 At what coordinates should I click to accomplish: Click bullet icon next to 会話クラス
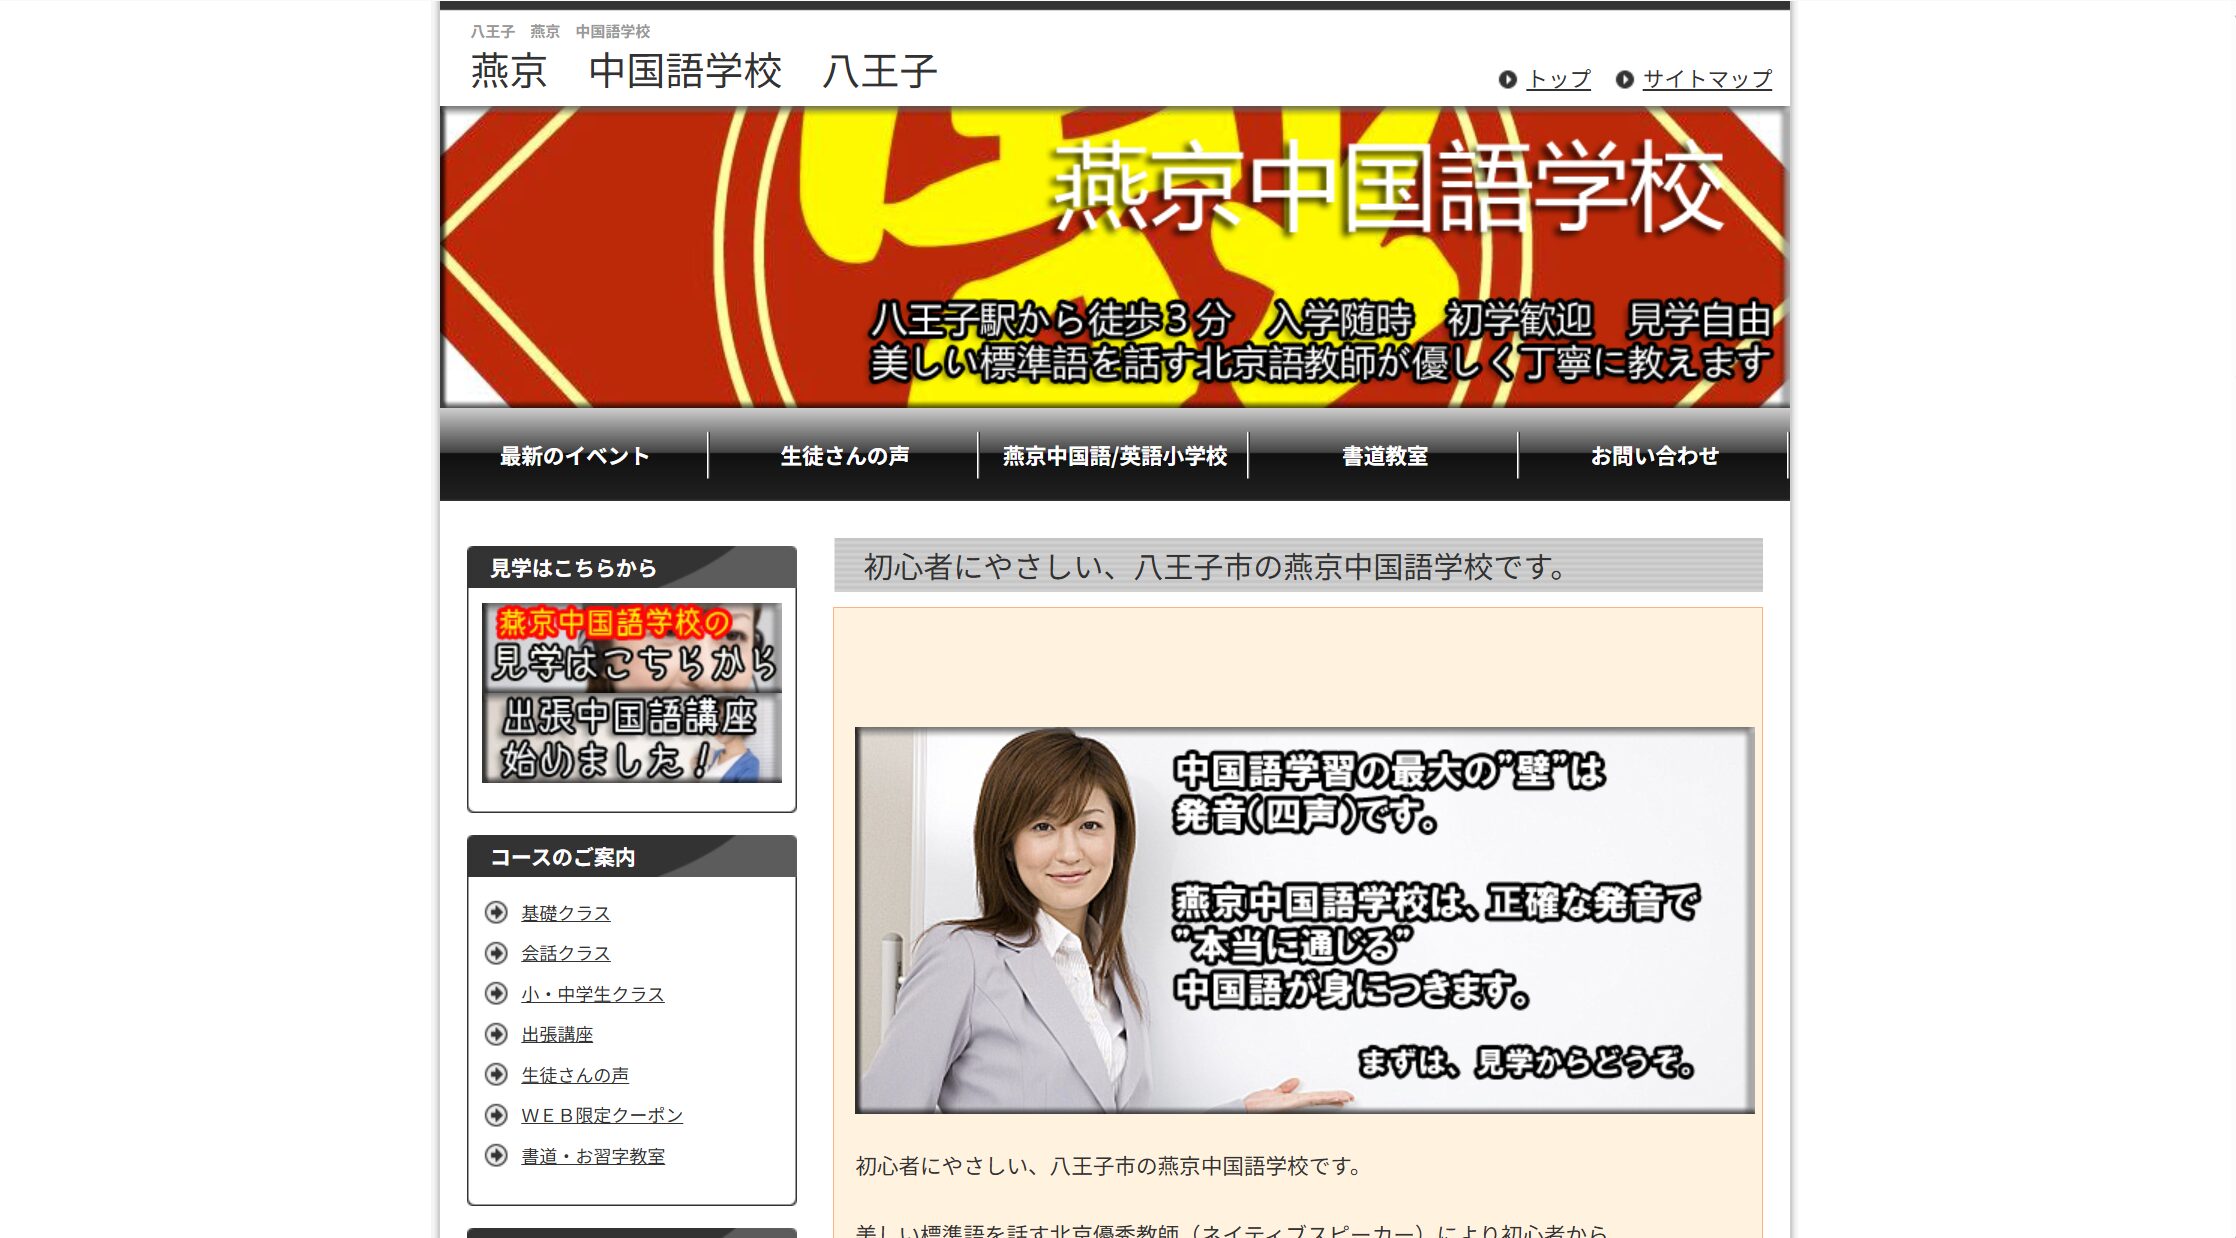coord(496,953)
